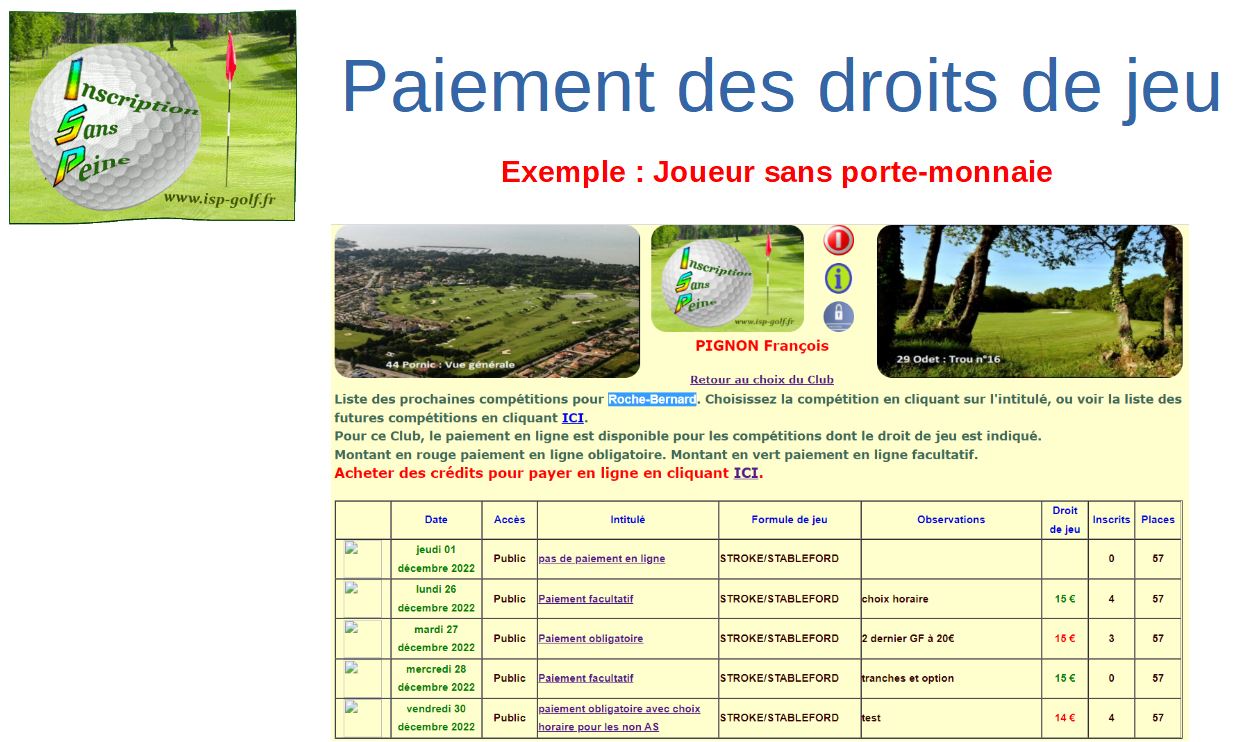Click the Inscrits count '3' for mardi 27

click(x=1111, y=639)
